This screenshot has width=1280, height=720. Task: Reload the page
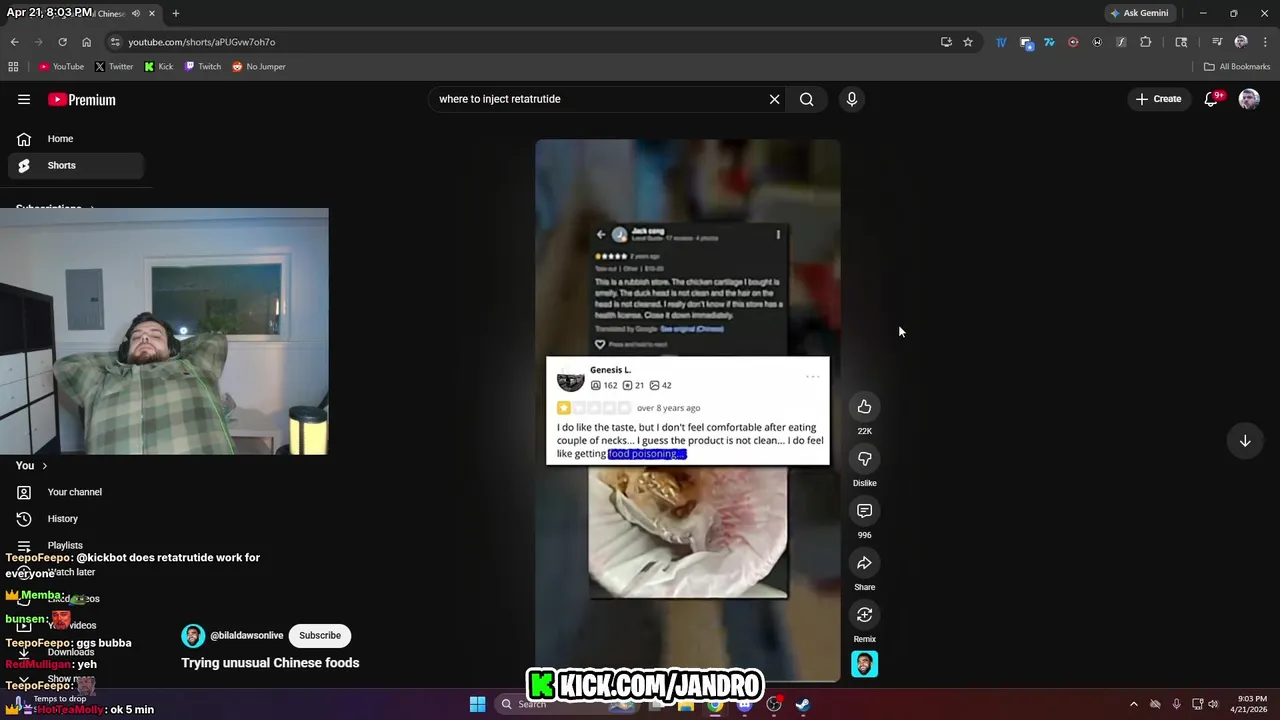[62, 42]
